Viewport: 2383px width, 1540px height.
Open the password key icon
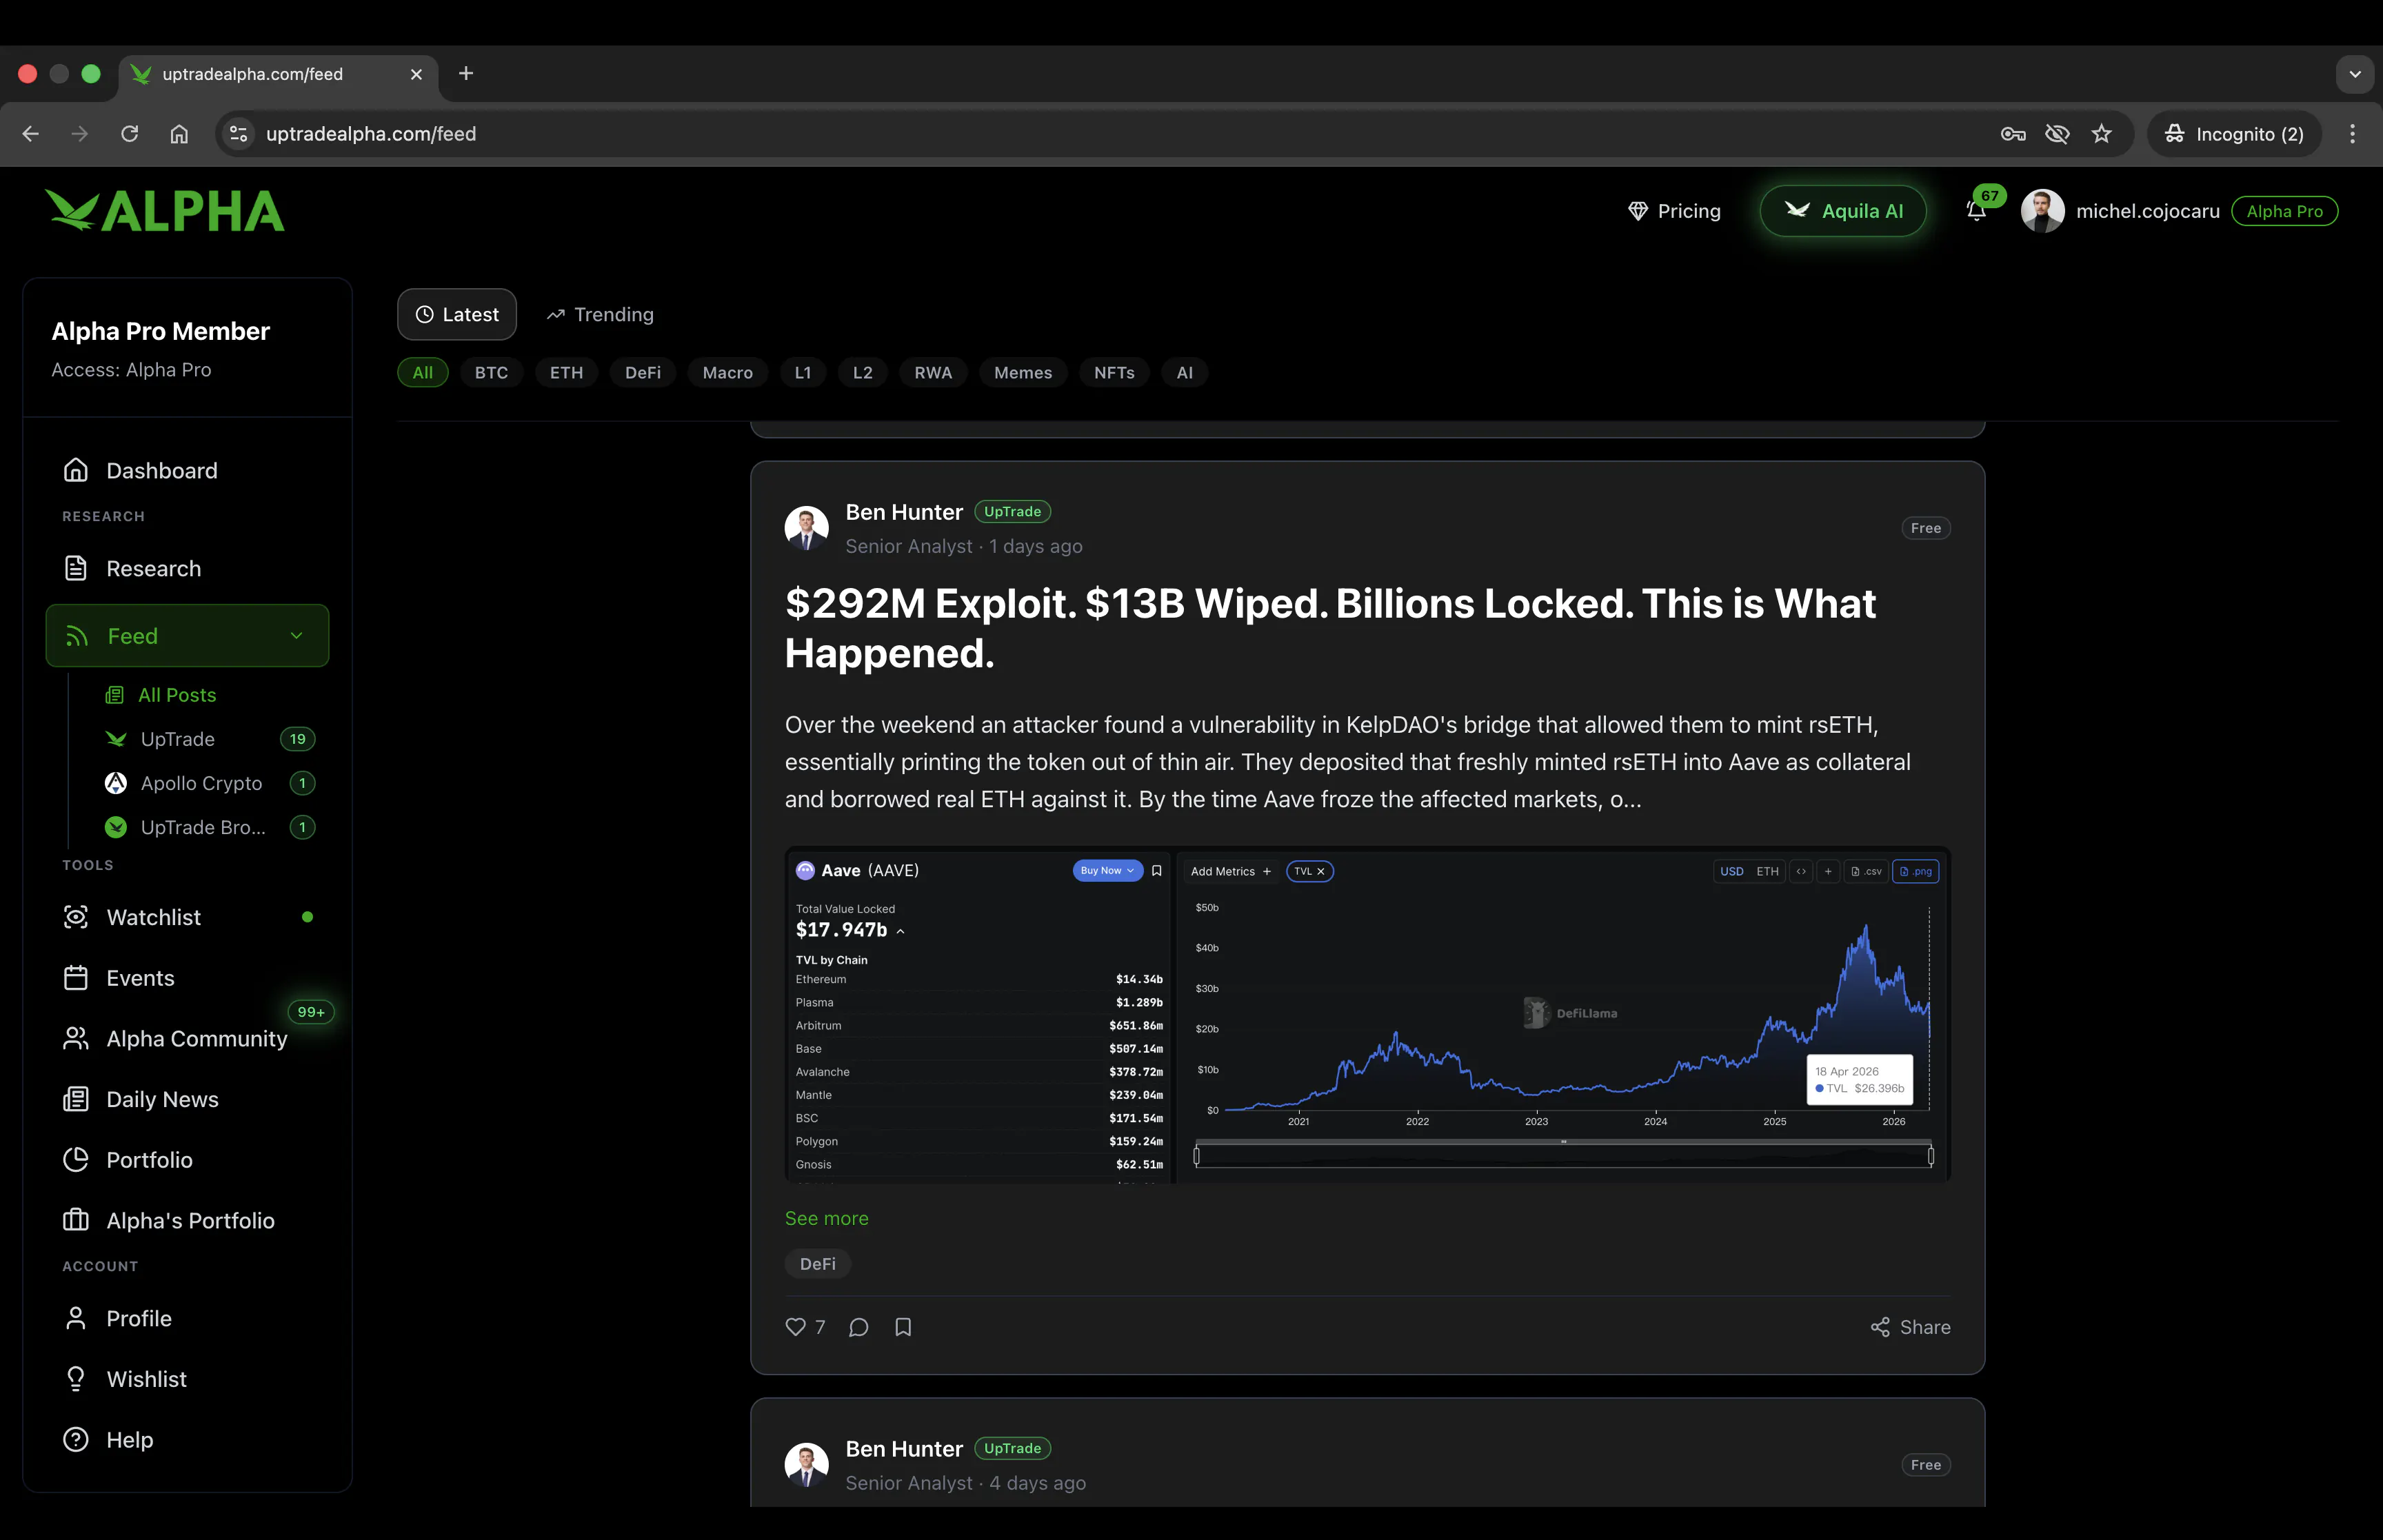[2013, 134]
